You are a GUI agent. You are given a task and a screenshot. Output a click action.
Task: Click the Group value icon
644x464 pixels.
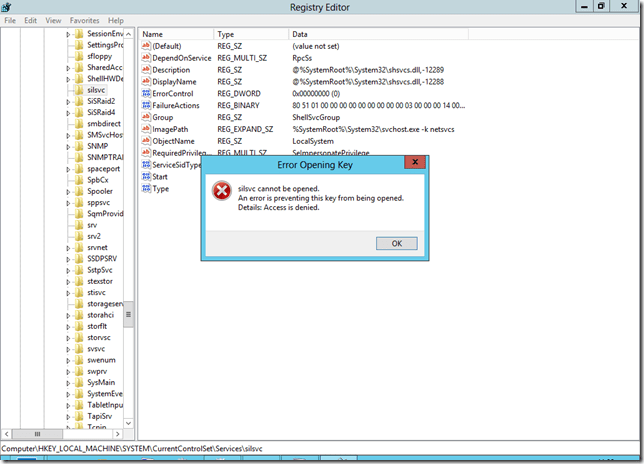[146, 117]
